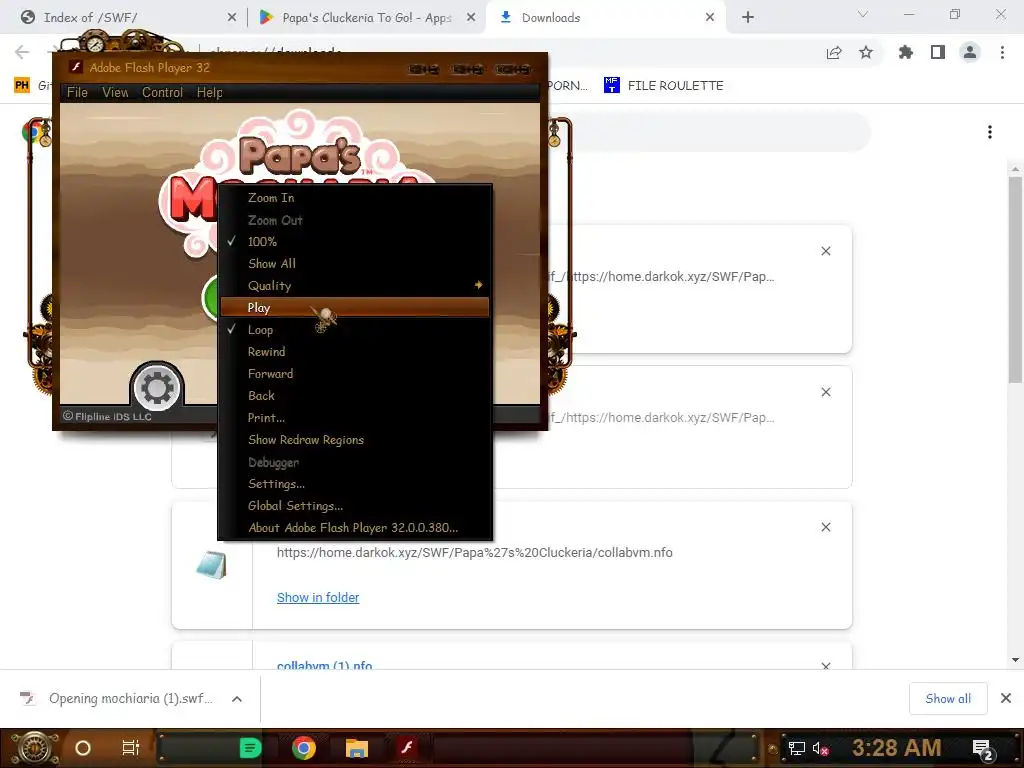This screenshot has height=768, width=1024.
Task: Close the download shelf at the bottom
Action: click(1006, 699)
